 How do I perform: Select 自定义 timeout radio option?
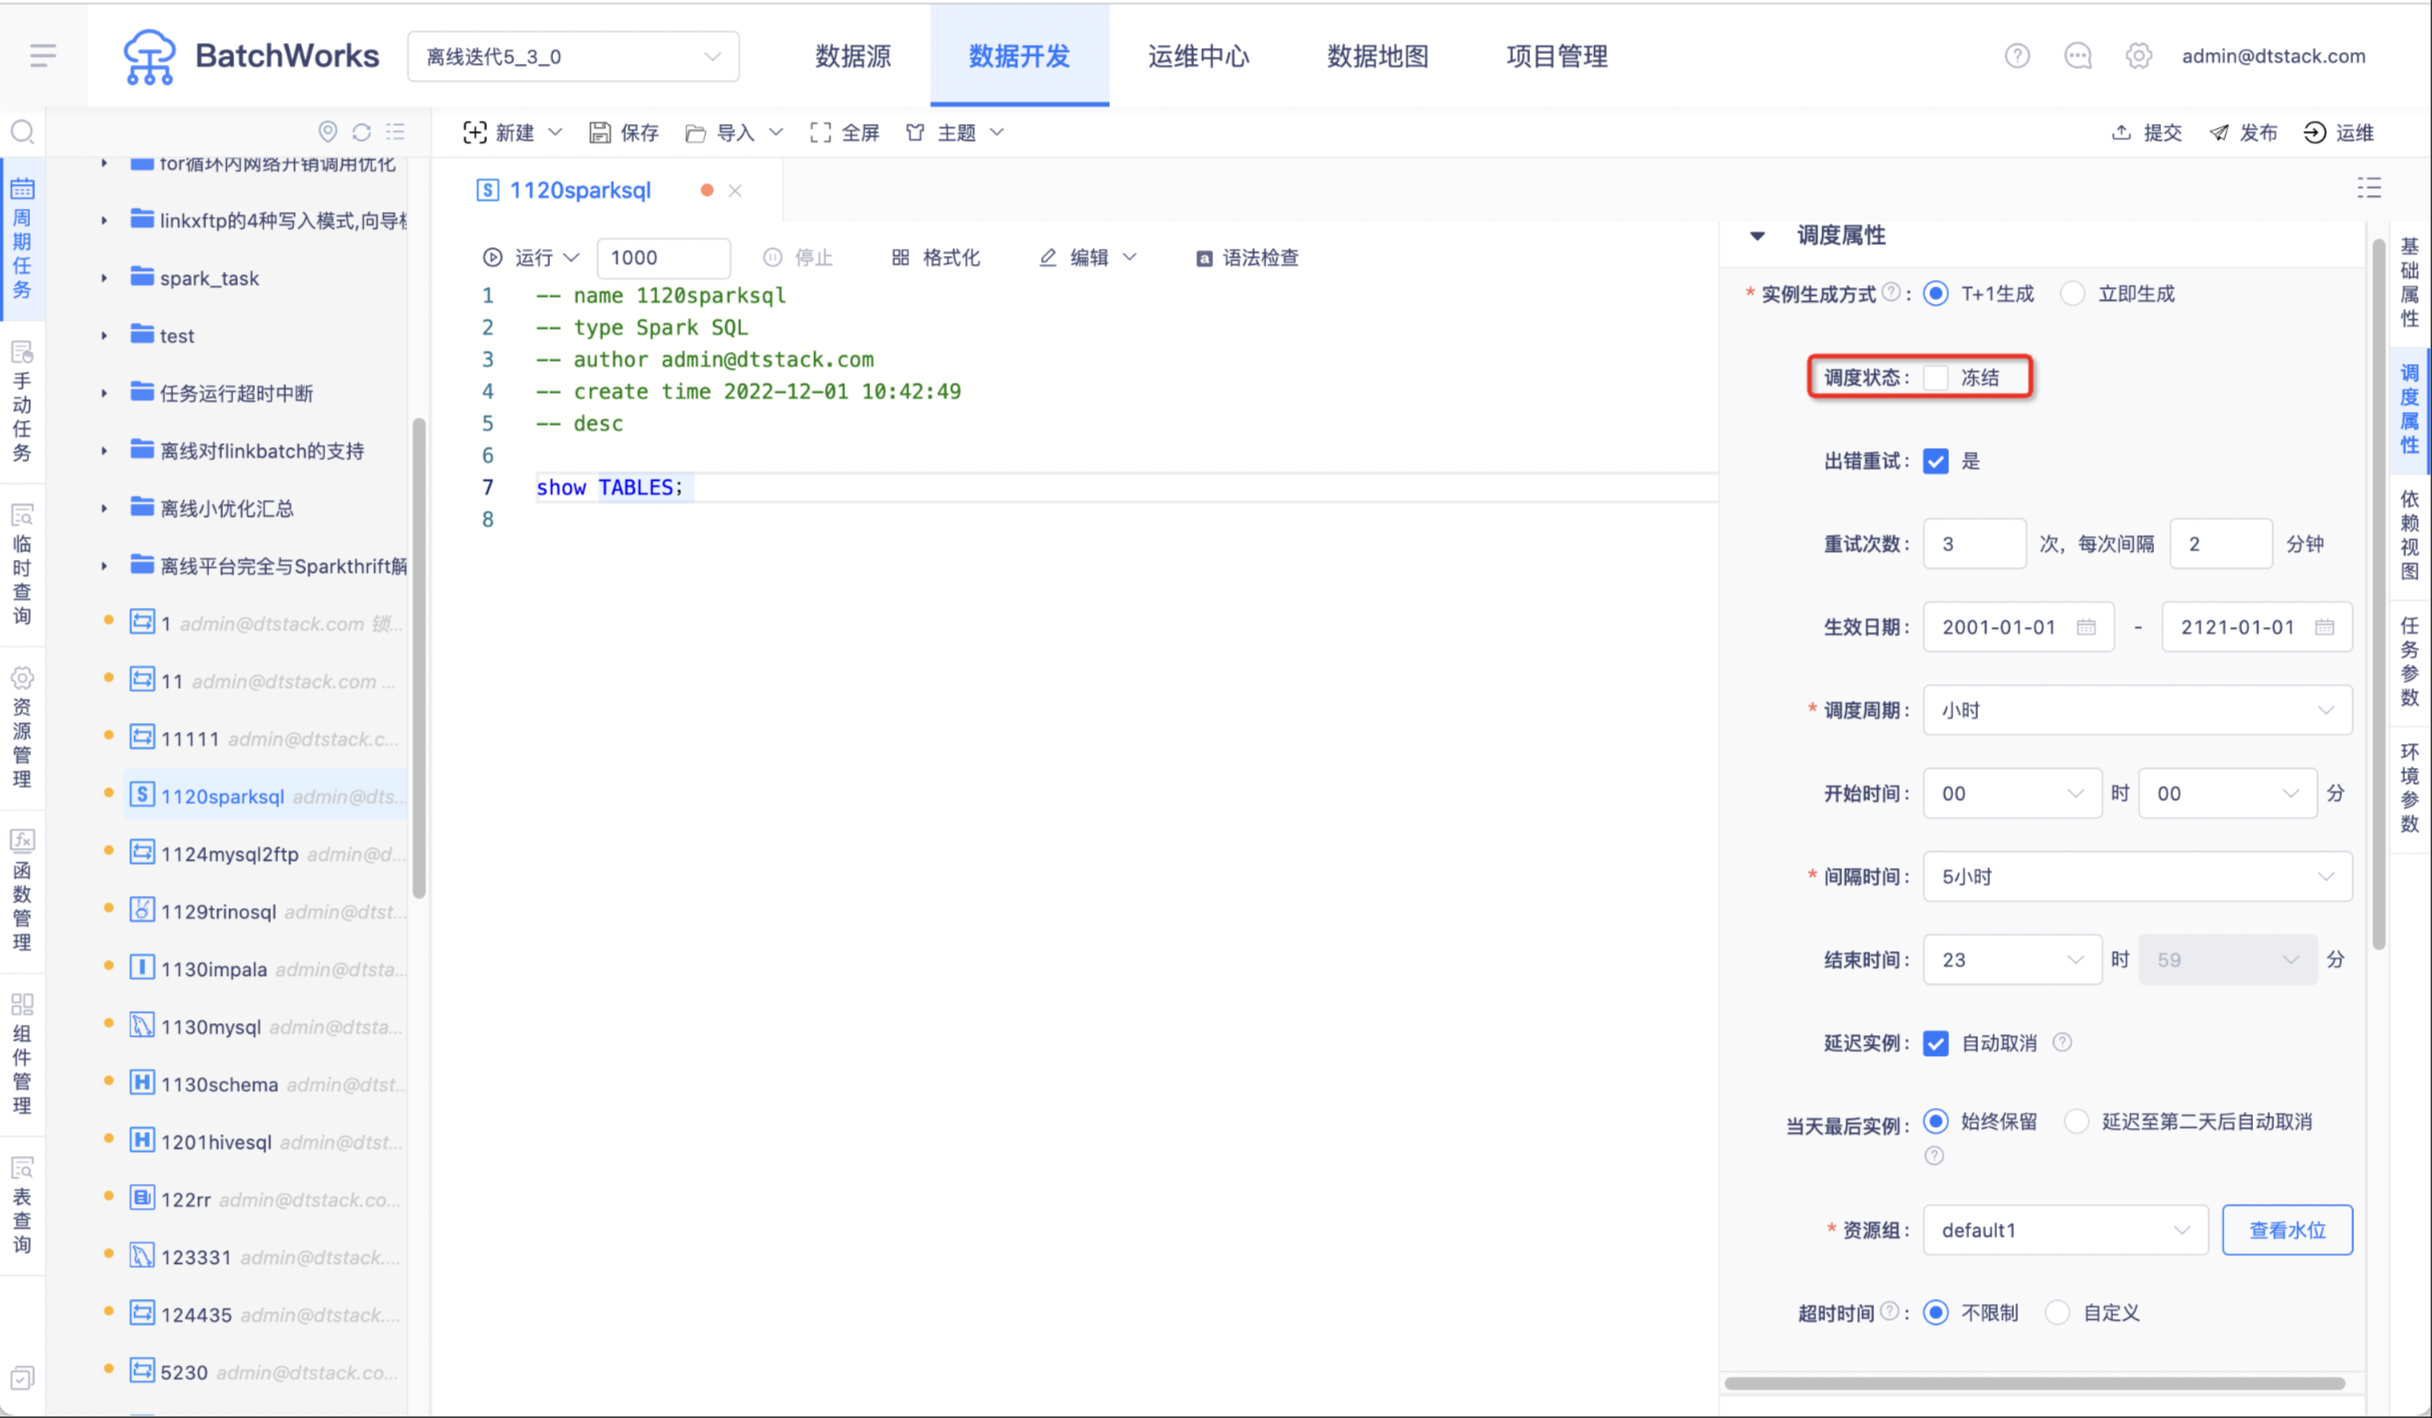coord(2057,1312)
